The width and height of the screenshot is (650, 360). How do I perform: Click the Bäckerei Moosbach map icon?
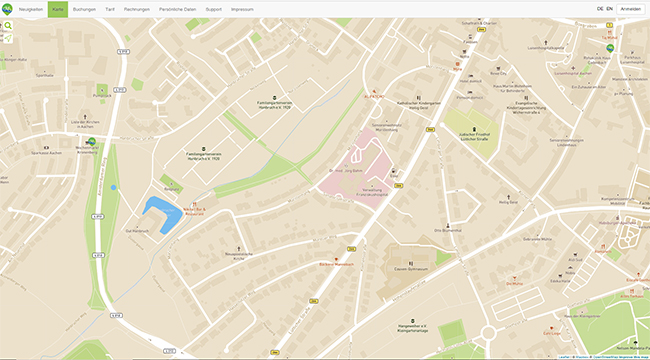pyautogui.click(x=336, y=259)
